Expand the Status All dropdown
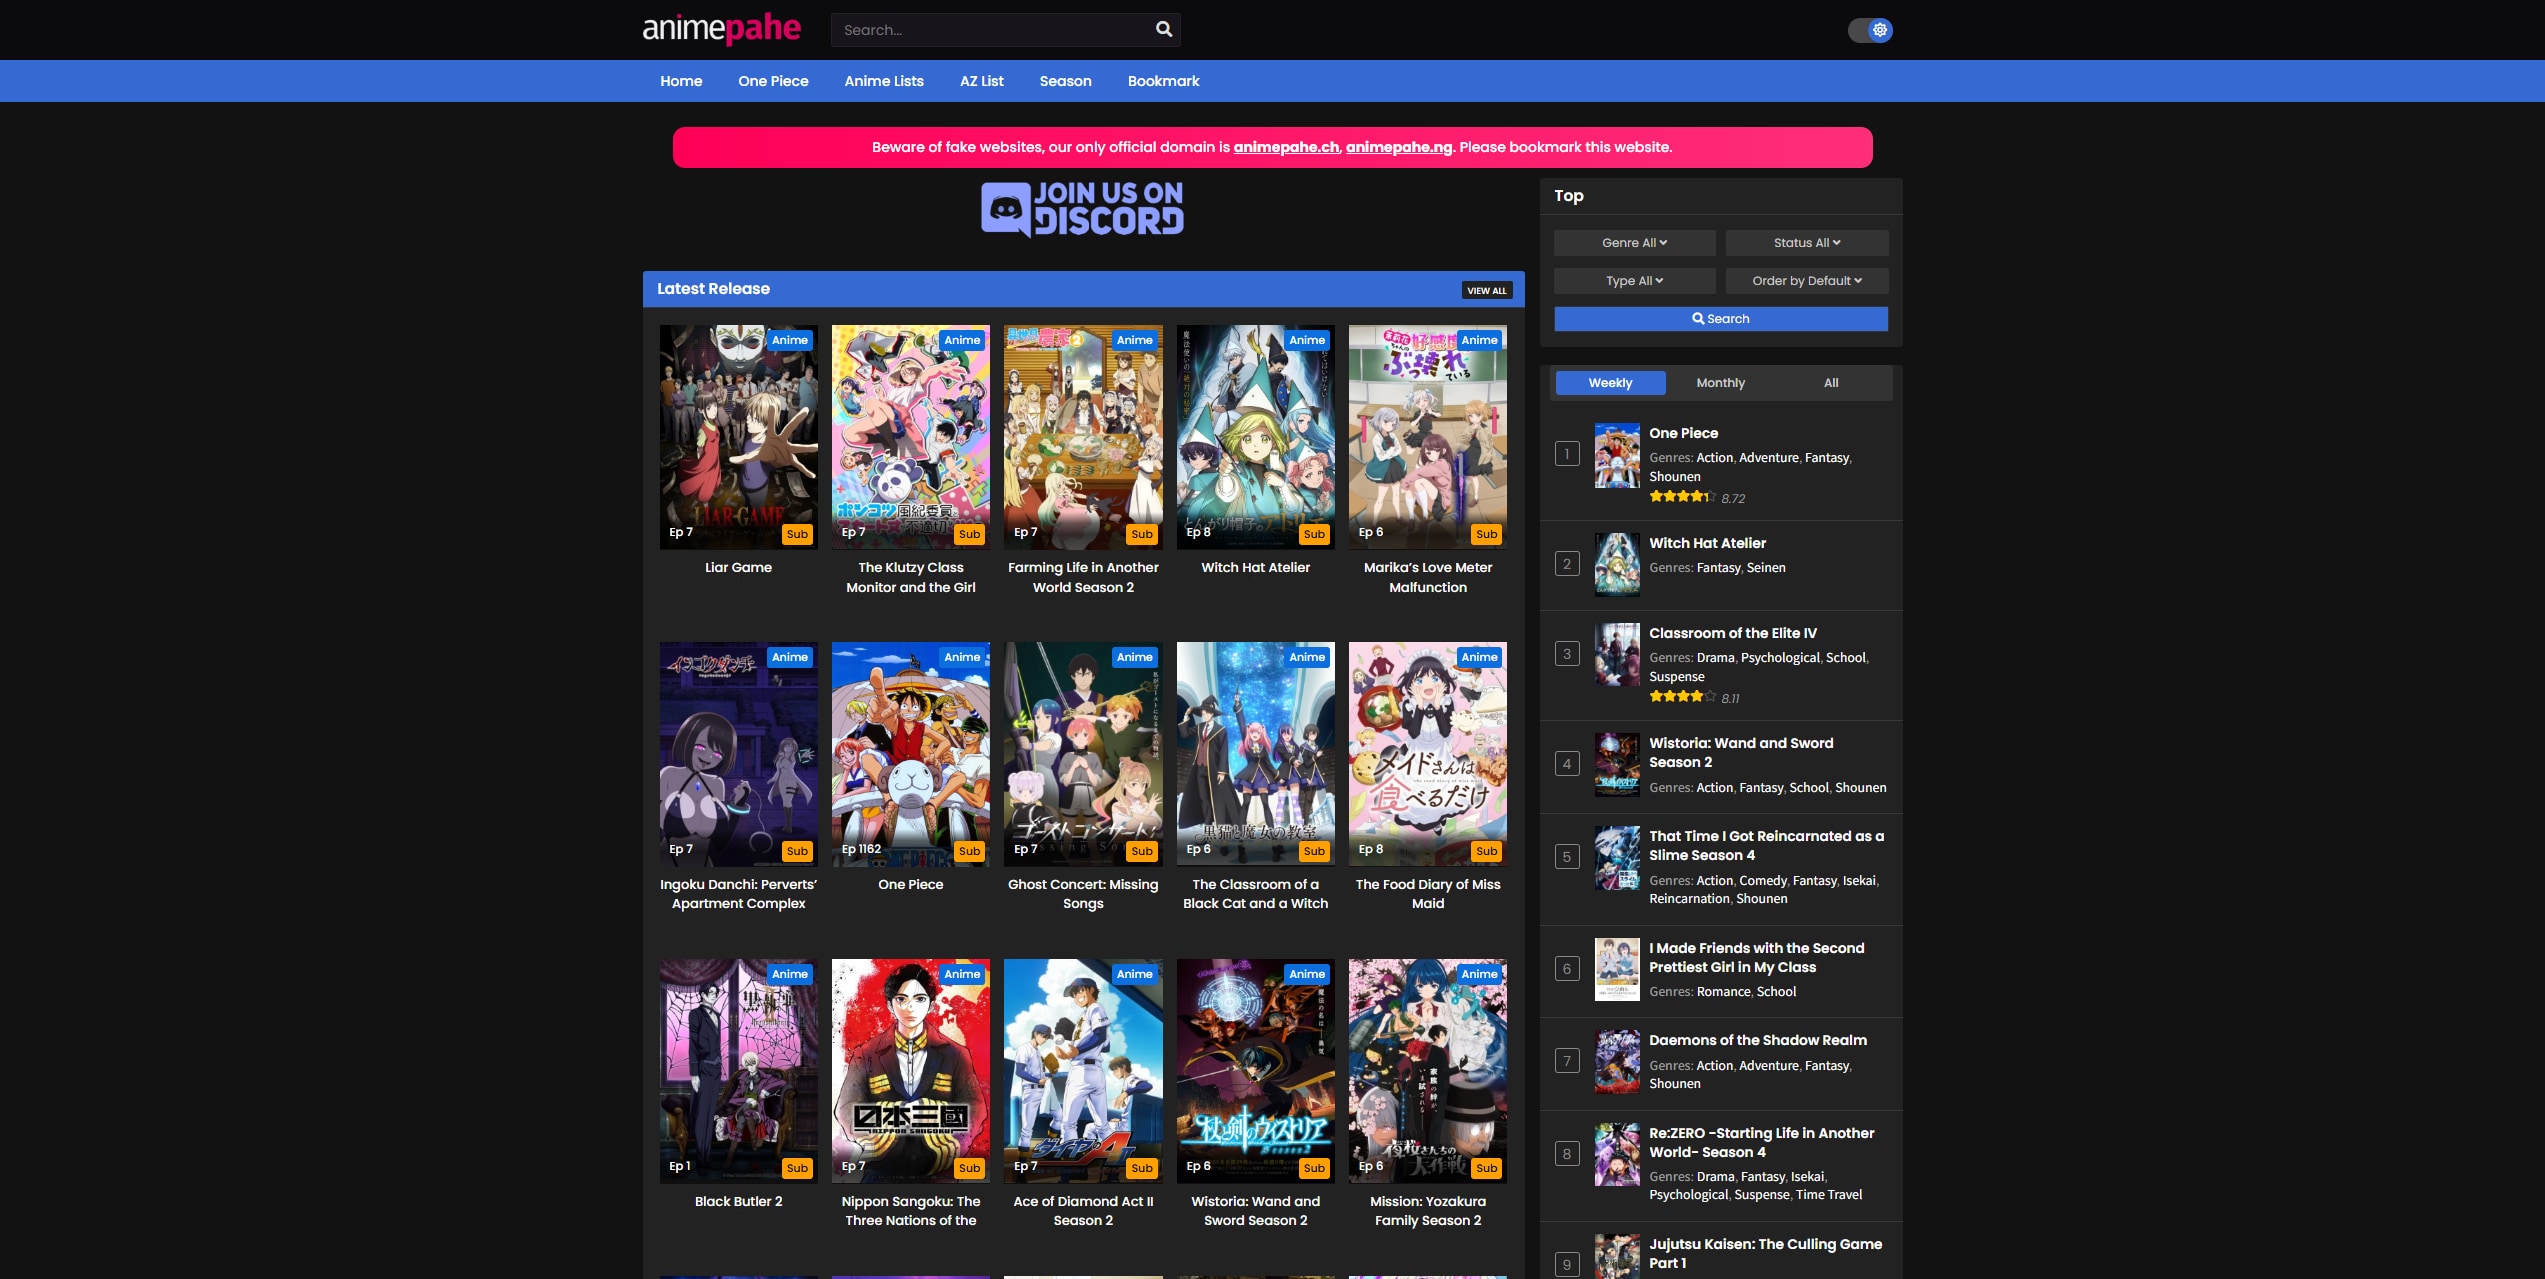The height and width of the screenshot is (1279, 2545). (x=1806, y=243)
